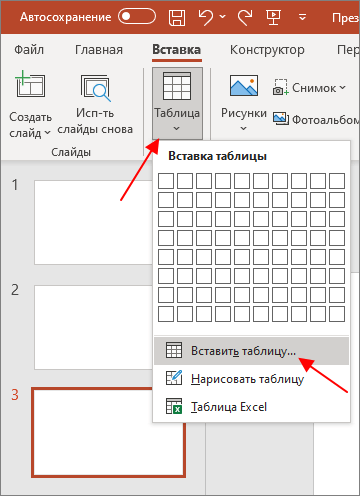Choose Вставить таблицу... menu entry

251,351
